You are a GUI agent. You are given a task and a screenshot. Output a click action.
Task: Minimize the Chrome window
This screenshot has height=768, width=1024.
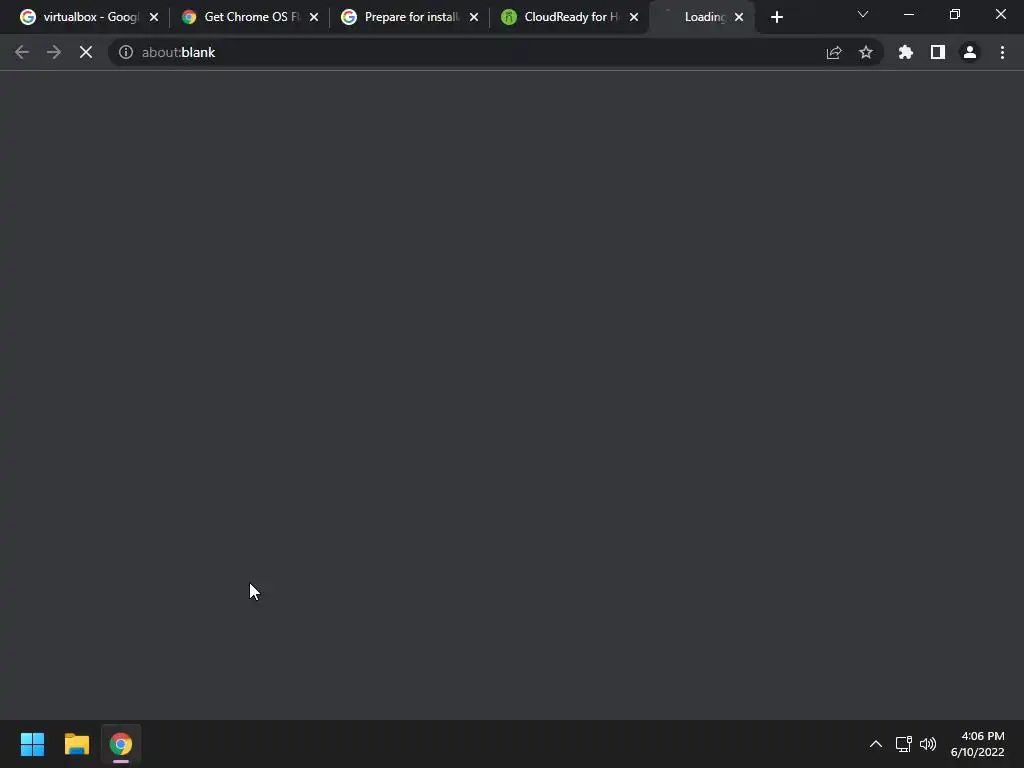908,14
